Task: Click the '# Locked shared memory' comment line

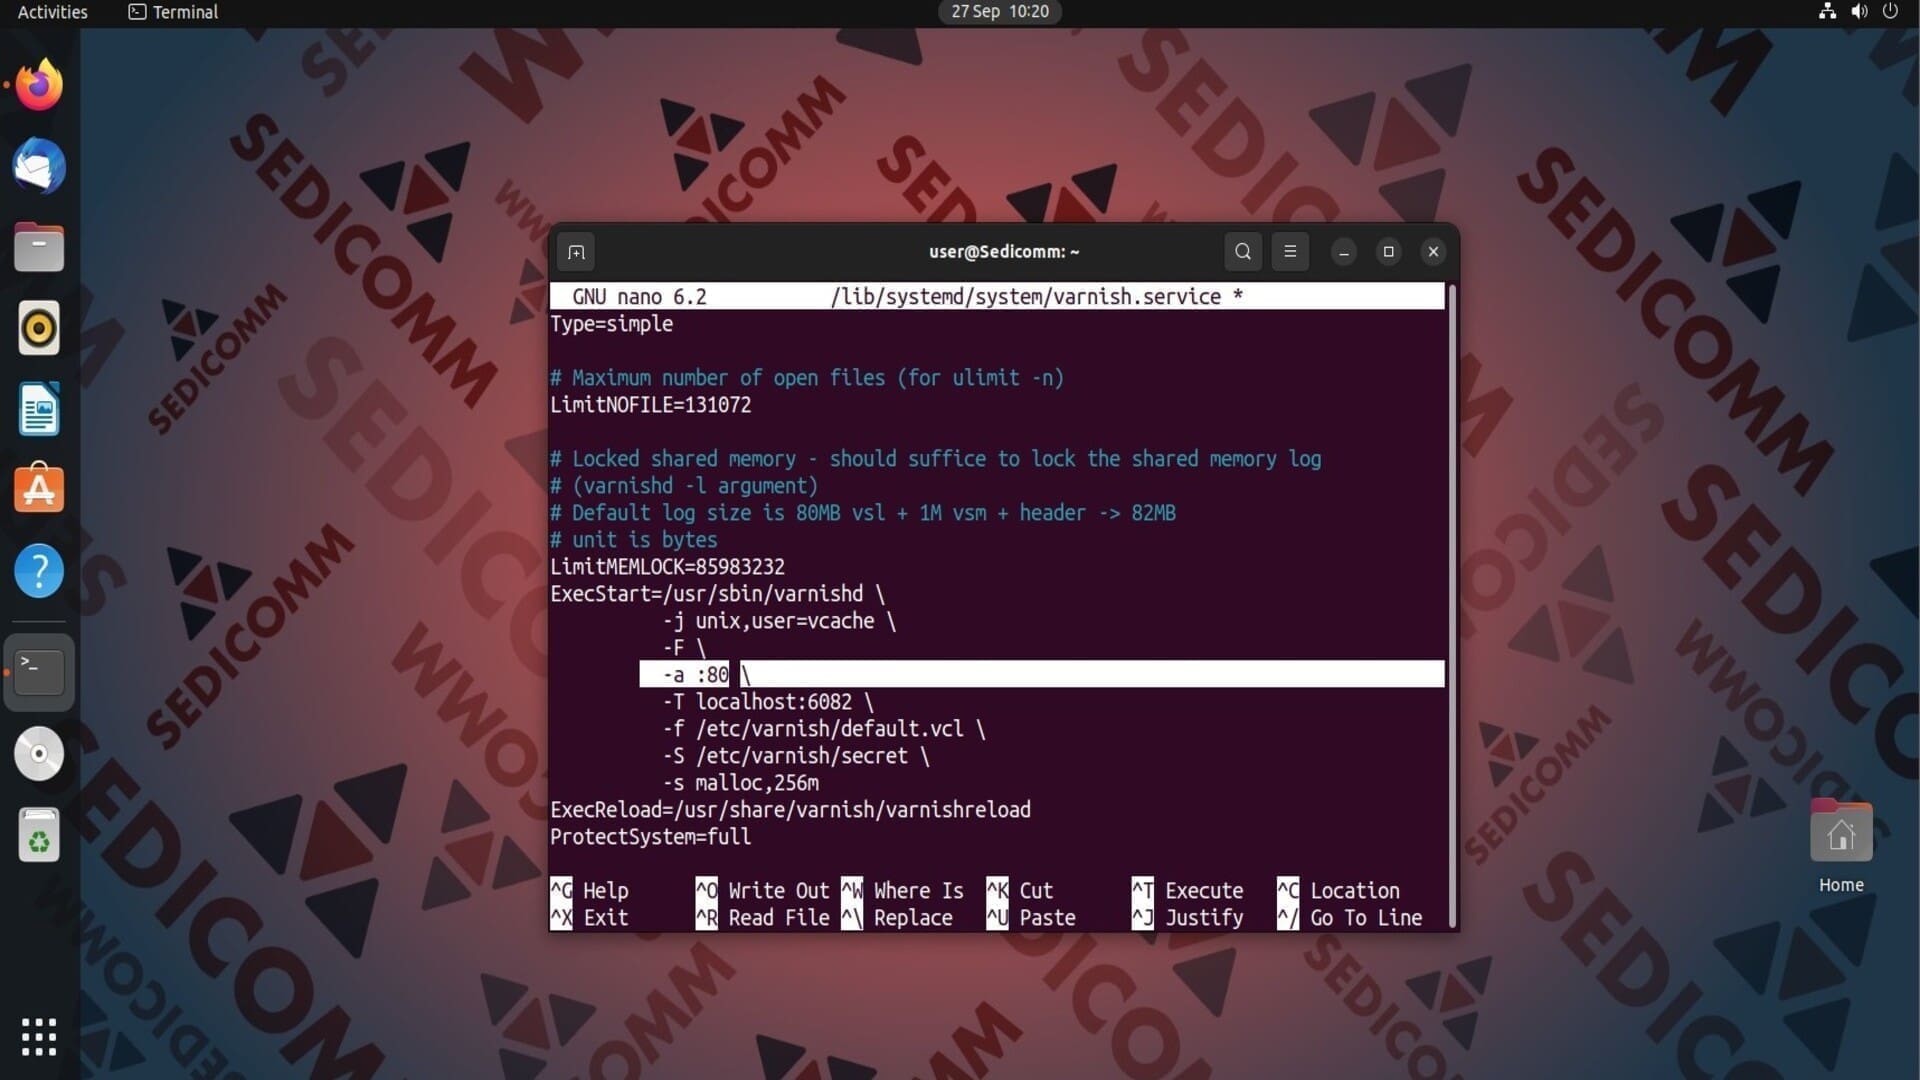Action: 936,459
